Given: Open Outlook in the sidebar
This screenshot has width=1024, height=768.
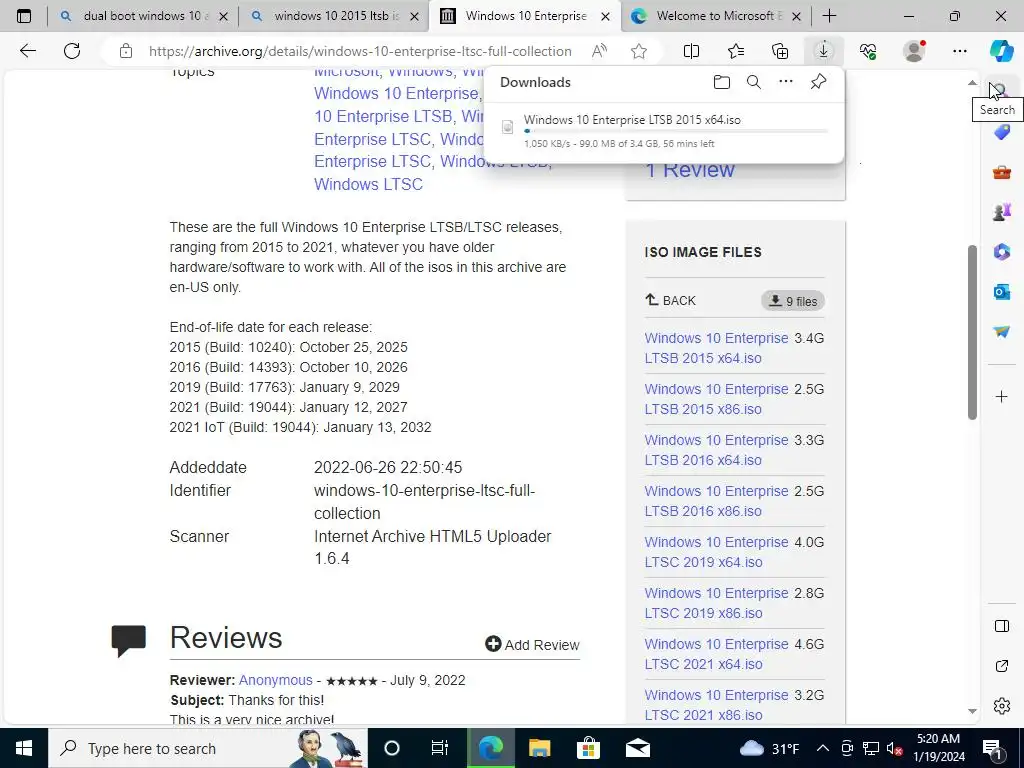Looking at the screenshot, I should [x=1002, y=291].
